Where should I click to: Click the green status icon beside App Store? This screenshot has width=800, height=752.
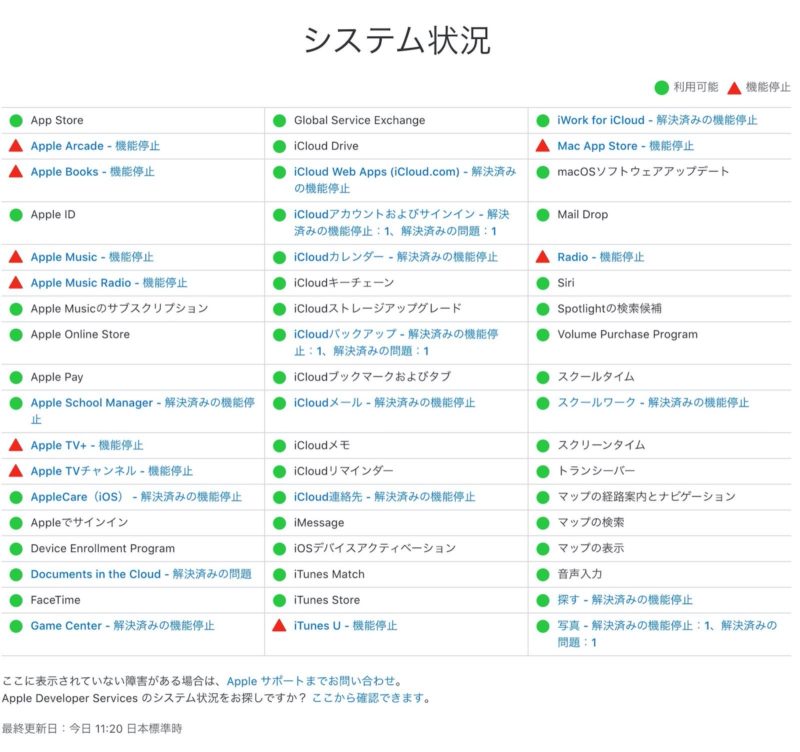click(x=17, y=120)
